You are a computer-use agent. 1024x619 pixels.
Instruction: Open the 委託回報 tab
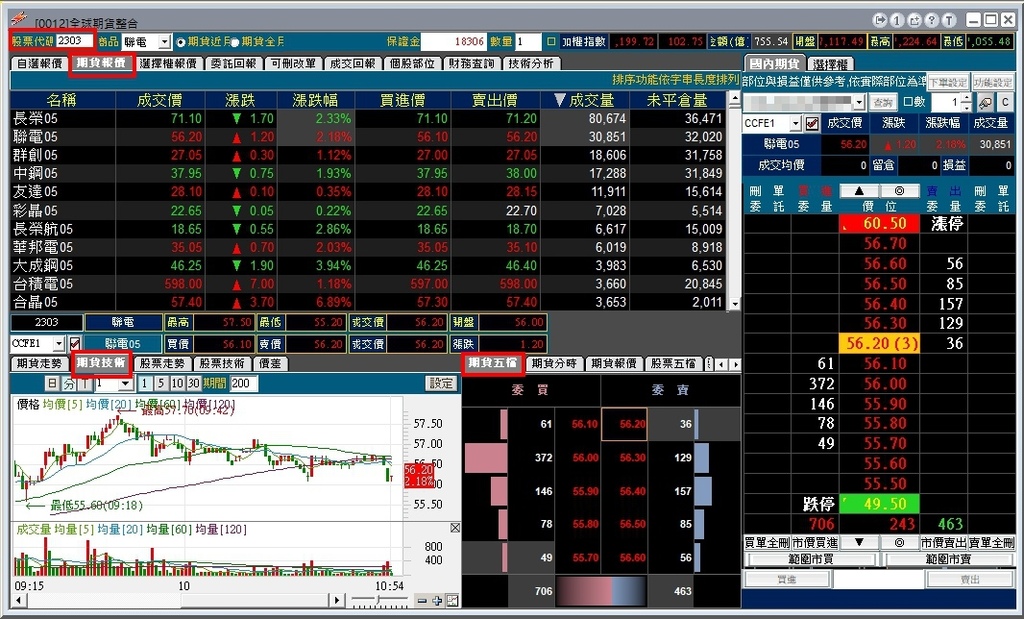234,63
